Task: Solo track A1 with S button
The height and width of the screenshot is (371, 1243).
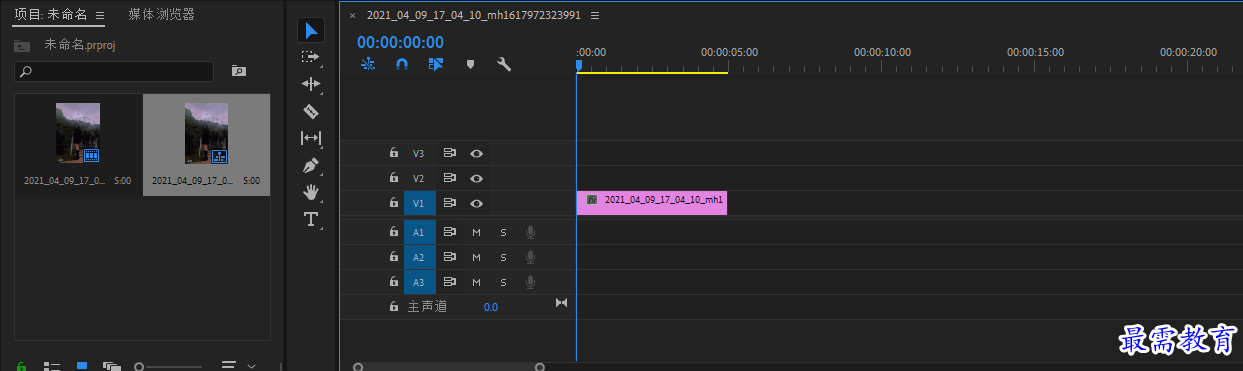Action: click(503, 232)
